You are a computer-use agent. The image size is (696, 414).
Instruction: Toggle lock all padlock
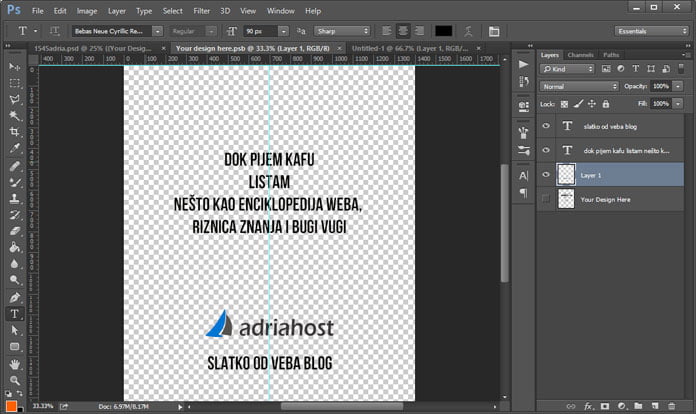(x=605, y=104)
